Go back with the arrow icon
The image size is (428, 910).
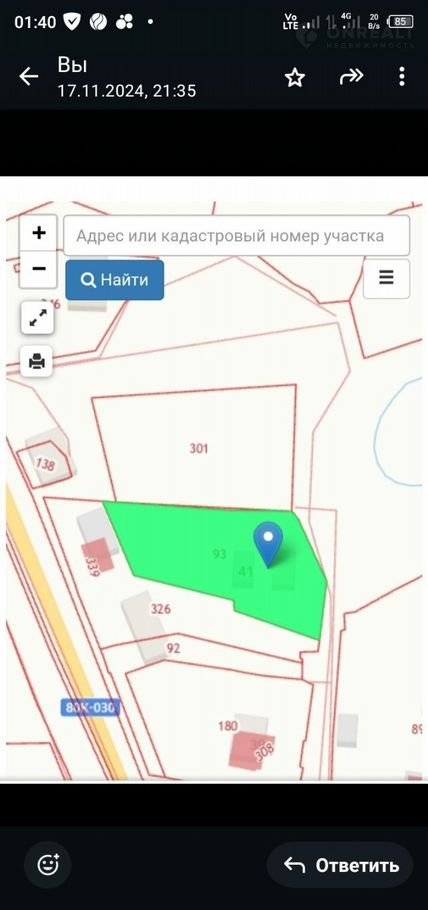coord(28,77)
